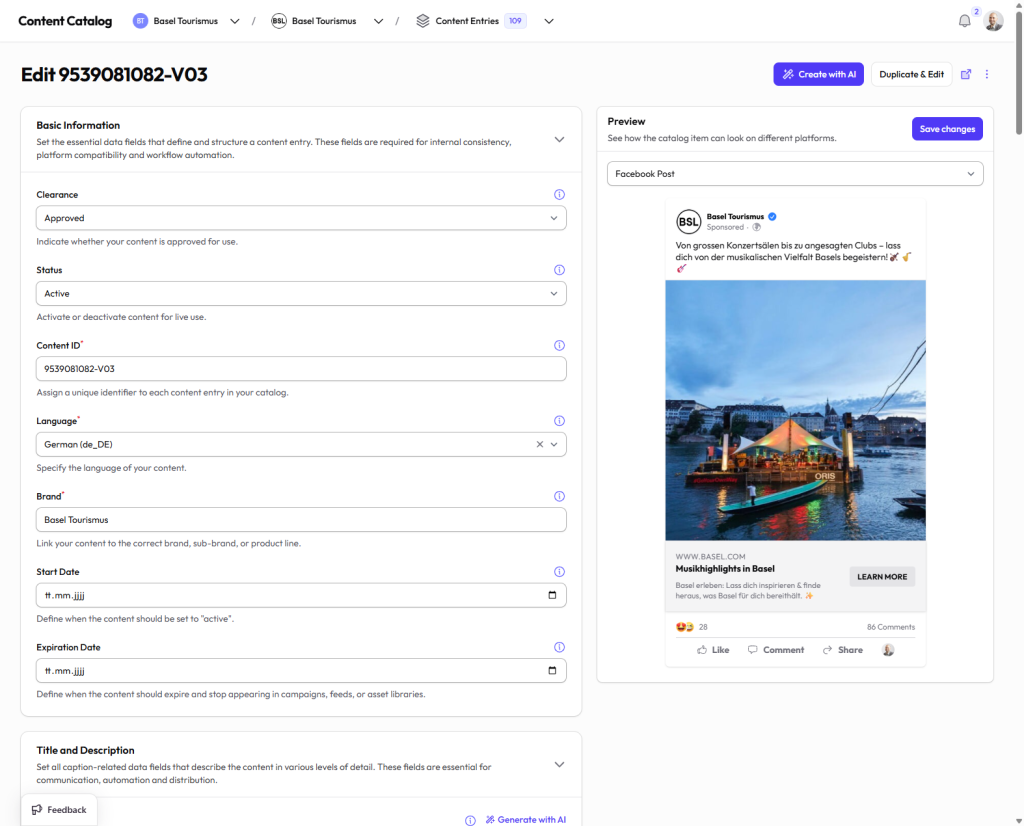Viewport: 1024px width, 826px height.
Task: Show info for the Clearance field
Action: pos(559,195)
